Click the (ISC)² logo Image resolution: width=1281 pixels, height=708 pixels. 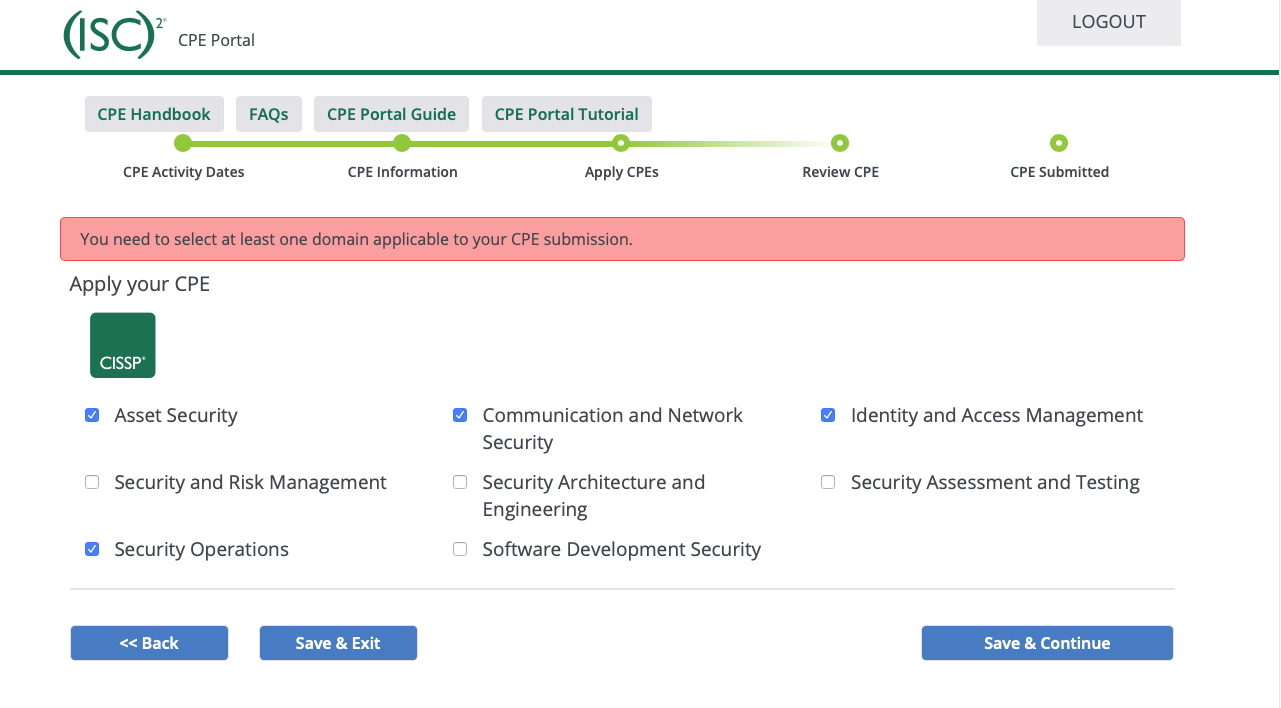(113, 35)
